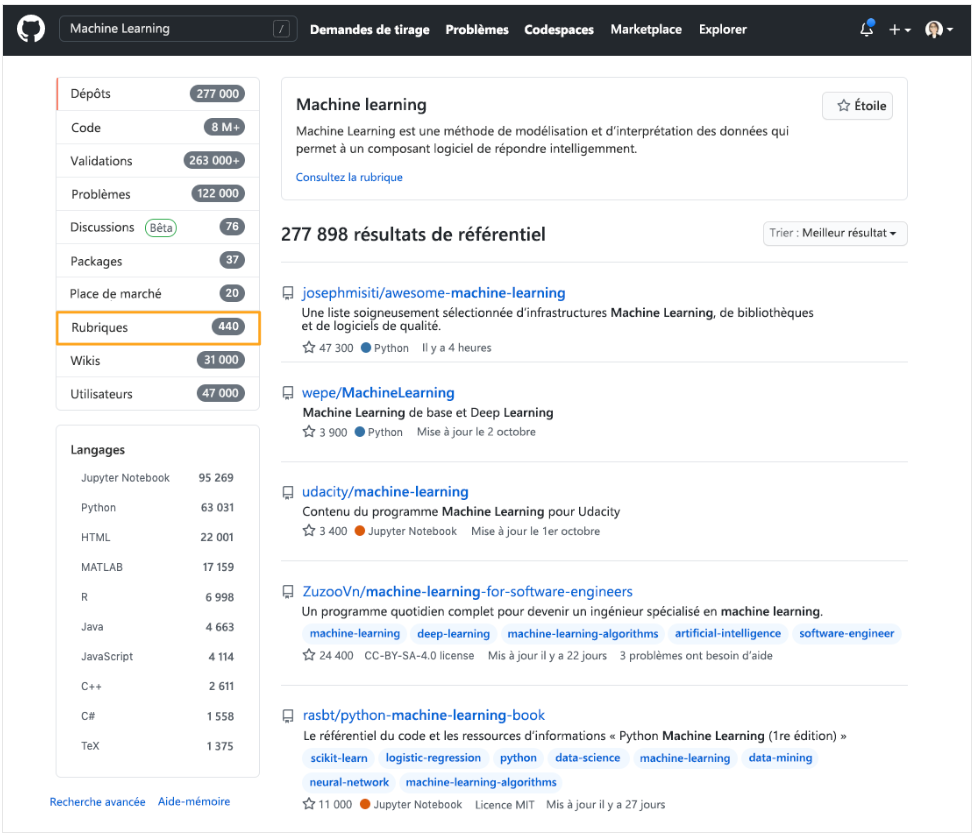Open the user avatar menu
This screenshot has width=976, height=835.
pos(938,30)
